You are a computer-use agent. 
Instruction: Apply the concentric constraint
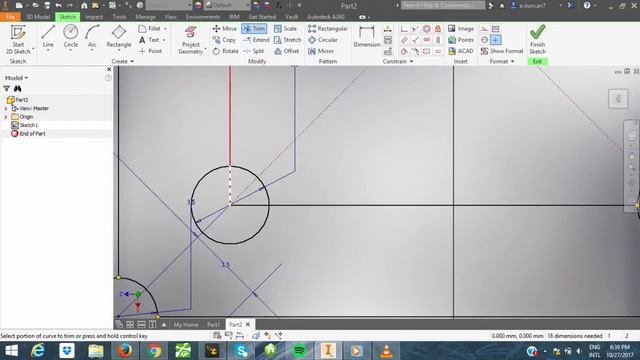tap(427, 29)
